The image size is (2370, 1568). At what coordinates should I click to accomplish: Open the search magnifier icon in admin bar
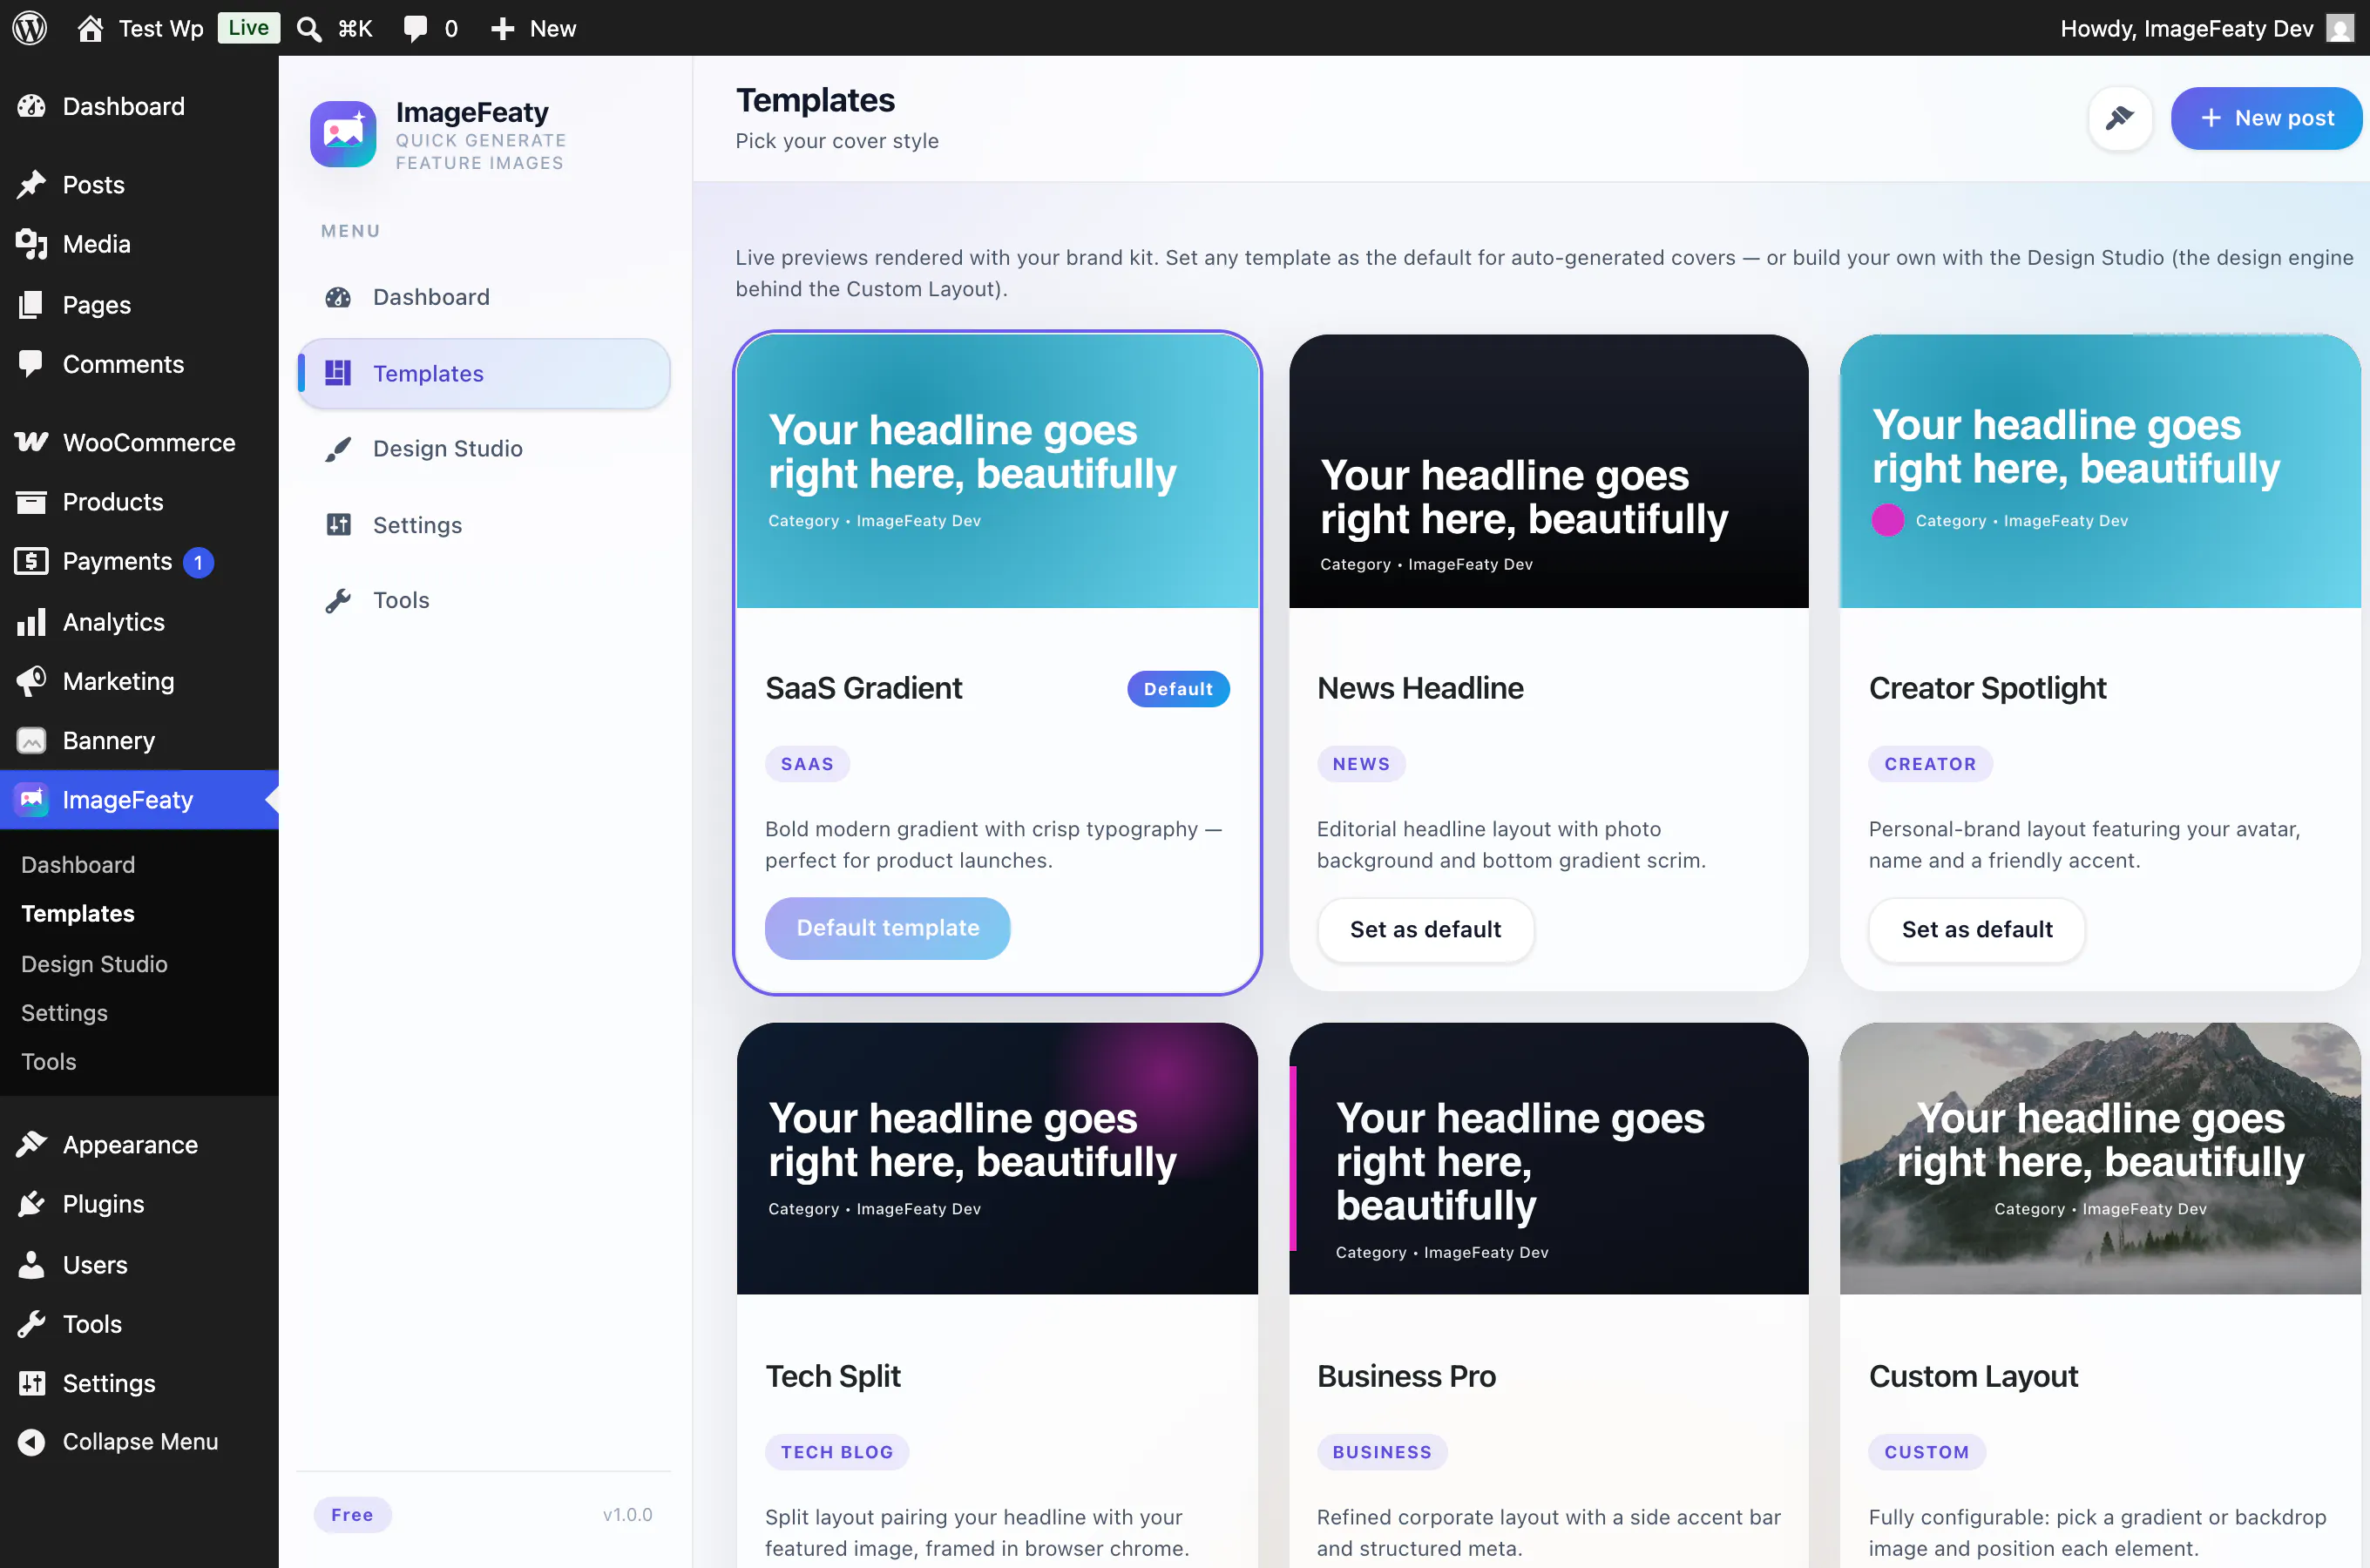[x=309, y=28]
